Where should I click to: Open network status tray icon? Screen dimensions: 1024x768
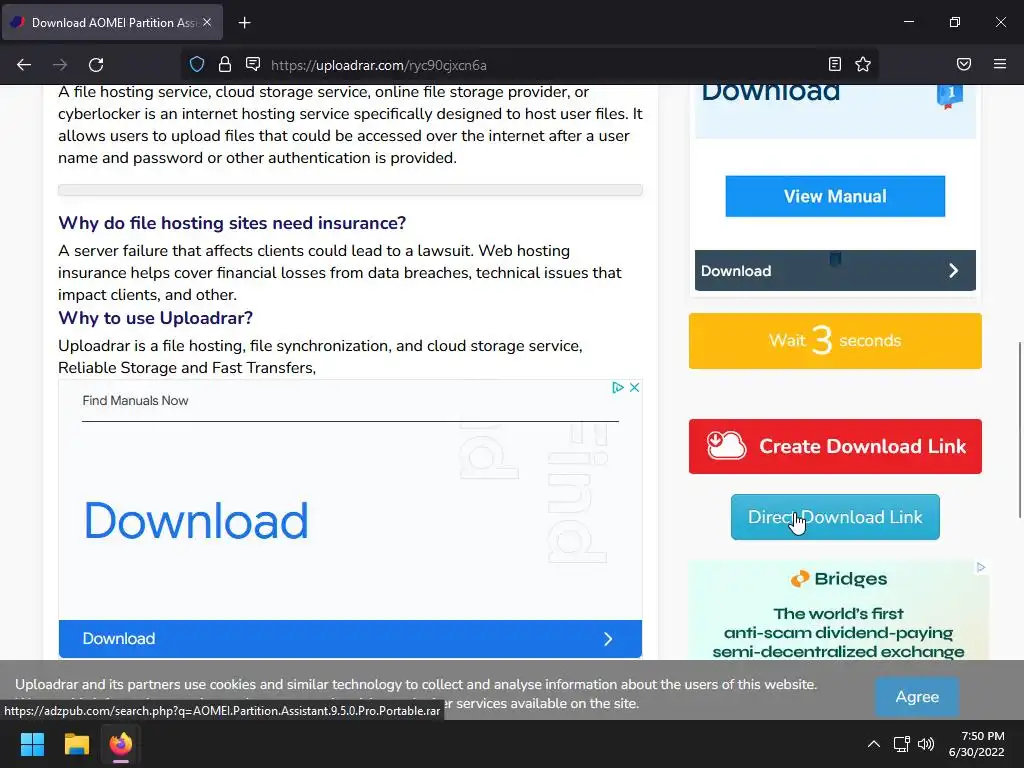[x=902, y=744]
